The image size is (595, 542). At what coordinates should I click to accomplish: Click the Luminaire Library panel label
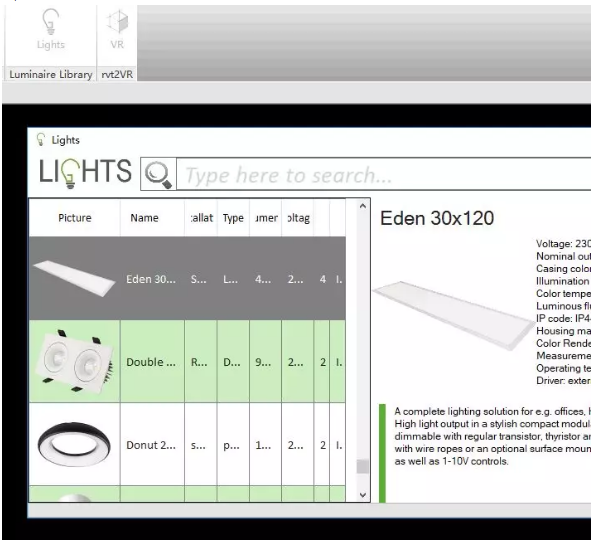pos(51,74)
